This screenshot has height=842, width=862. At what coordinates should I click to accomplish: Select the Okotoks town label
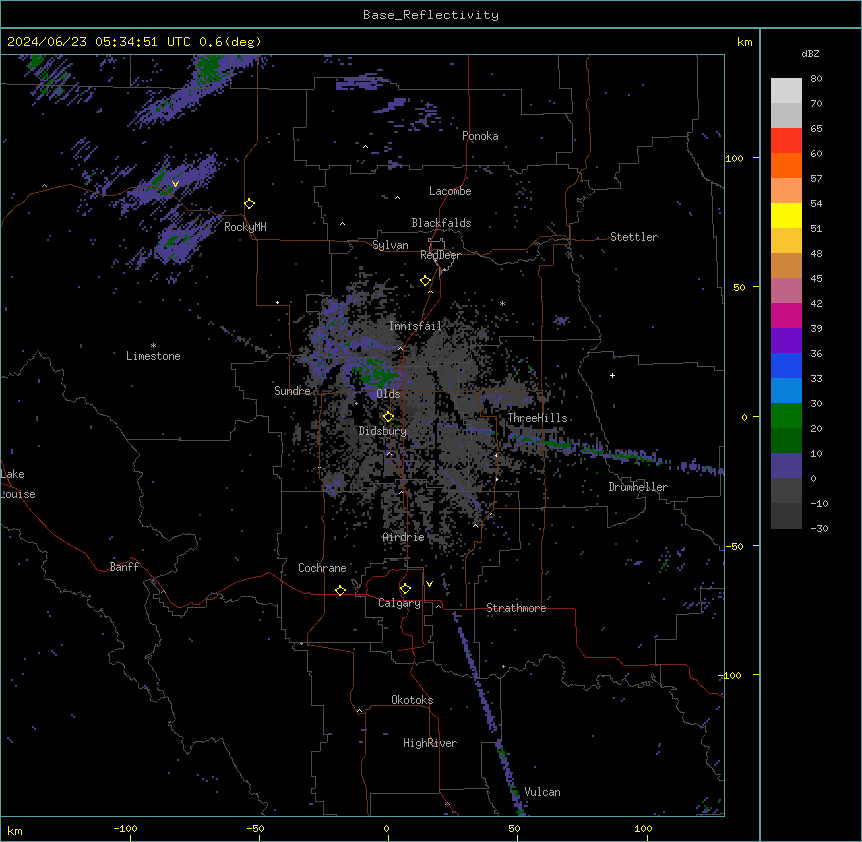tap(412, 700)
